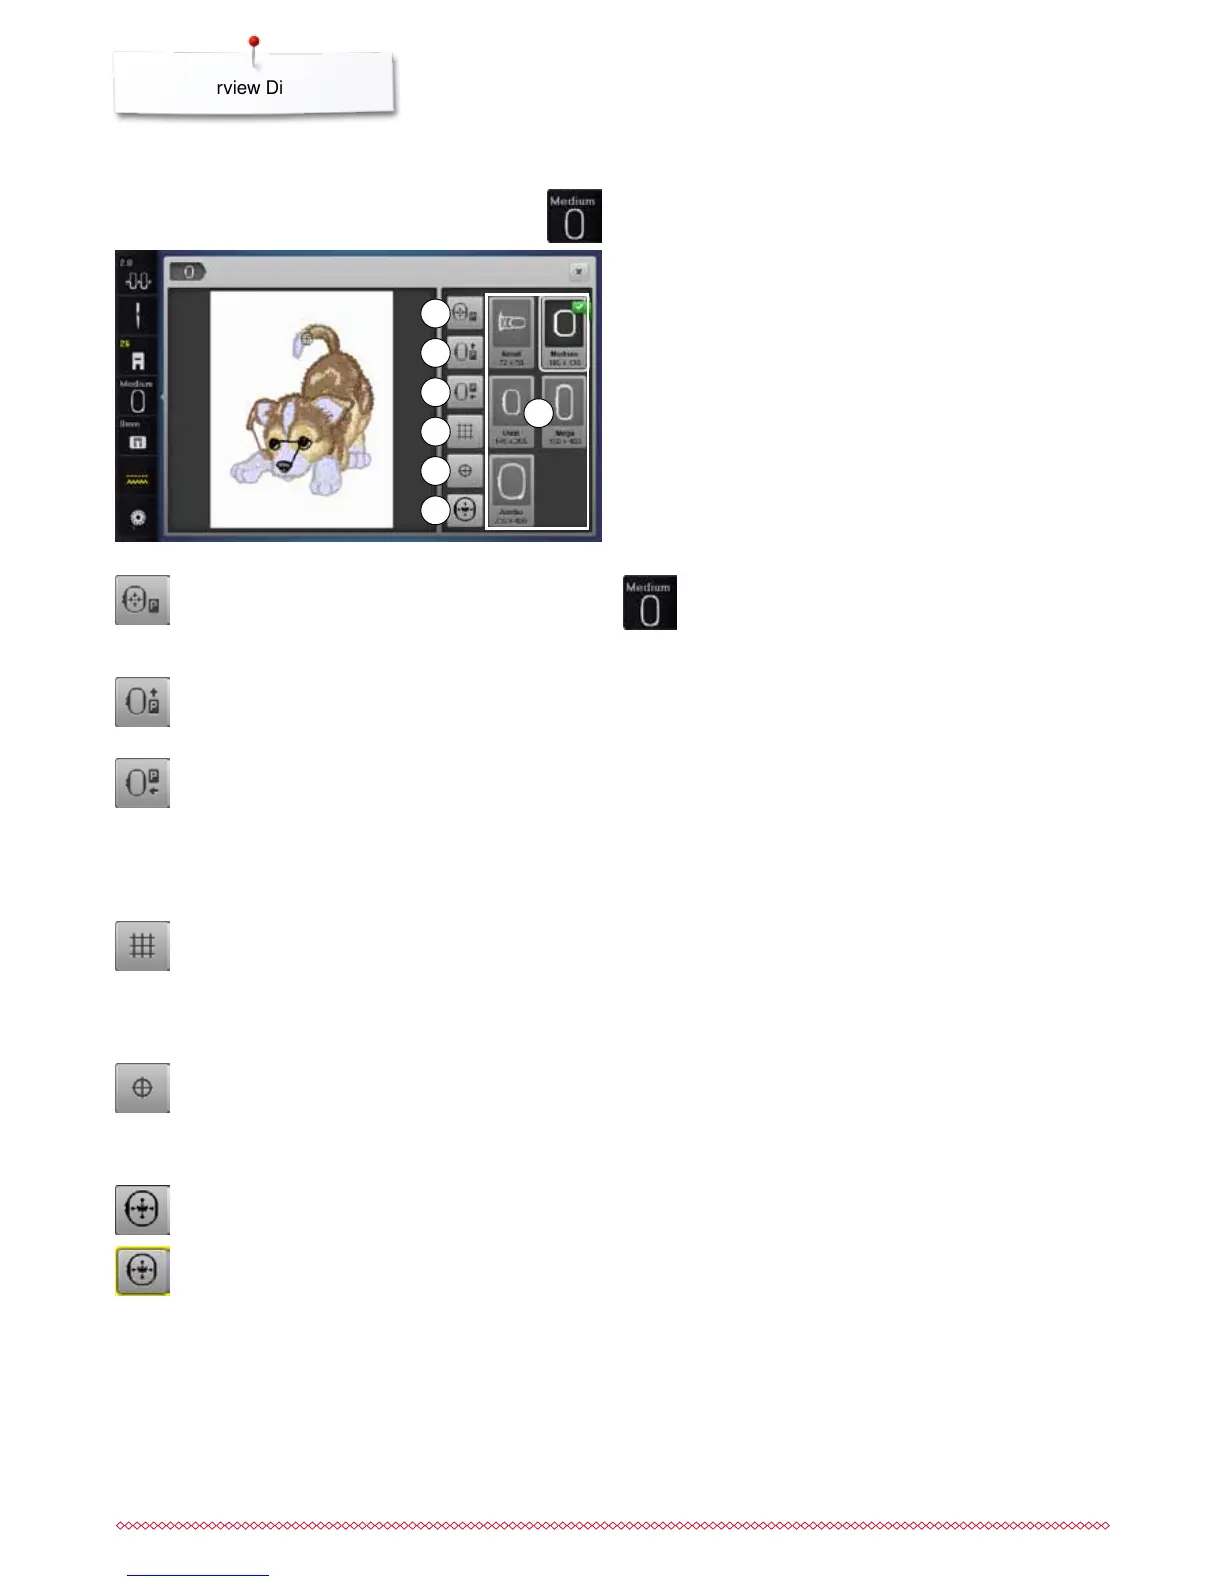Tap the hoop centering button beside the dog preview

pyautogui.click(x=466, y=313)
